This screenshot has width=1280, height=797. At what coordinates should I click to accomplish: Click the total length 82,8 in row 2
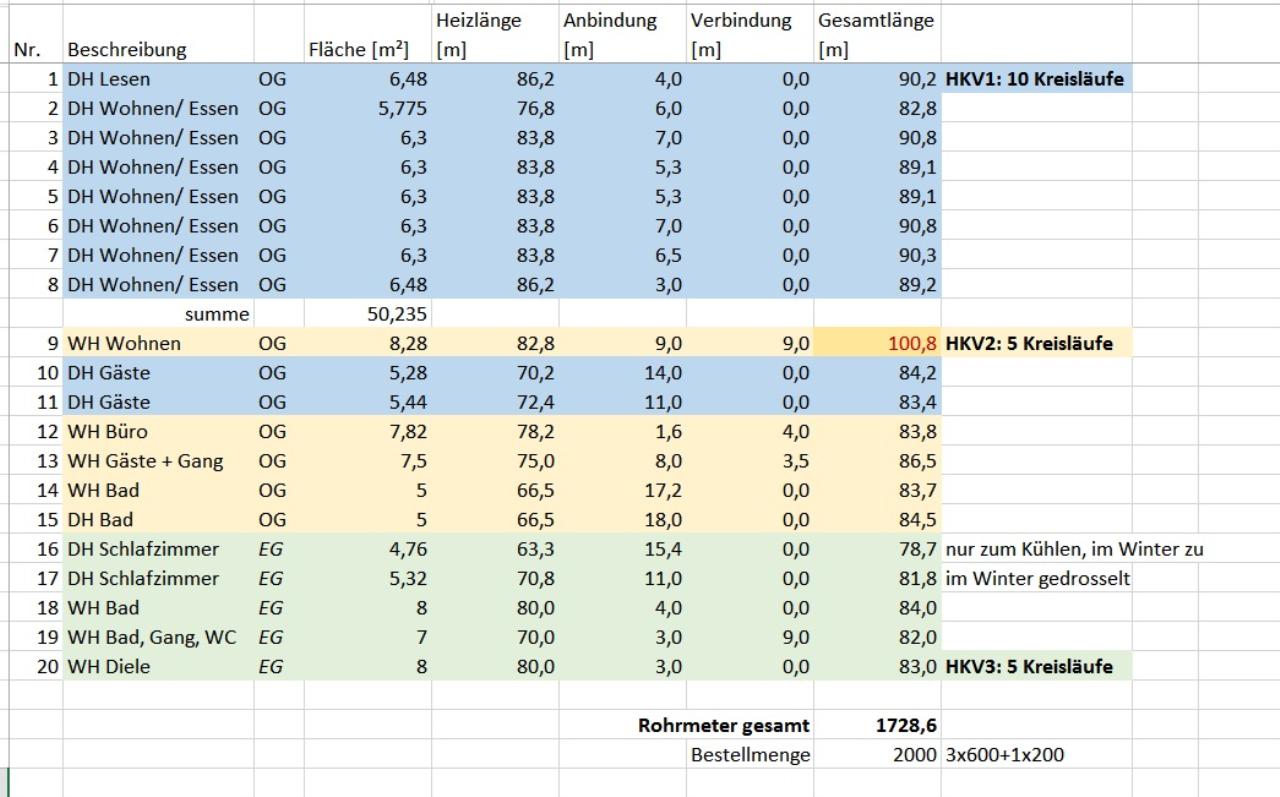[x=877, y=108]
